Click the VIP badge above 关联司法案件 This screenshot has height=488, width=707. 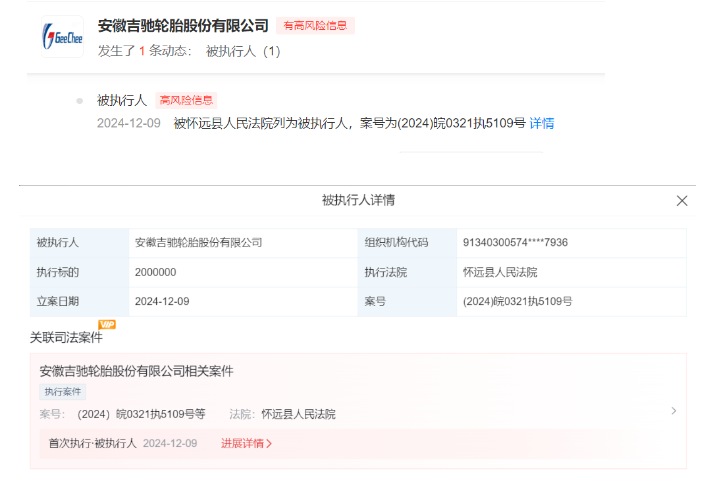(107, 324)
